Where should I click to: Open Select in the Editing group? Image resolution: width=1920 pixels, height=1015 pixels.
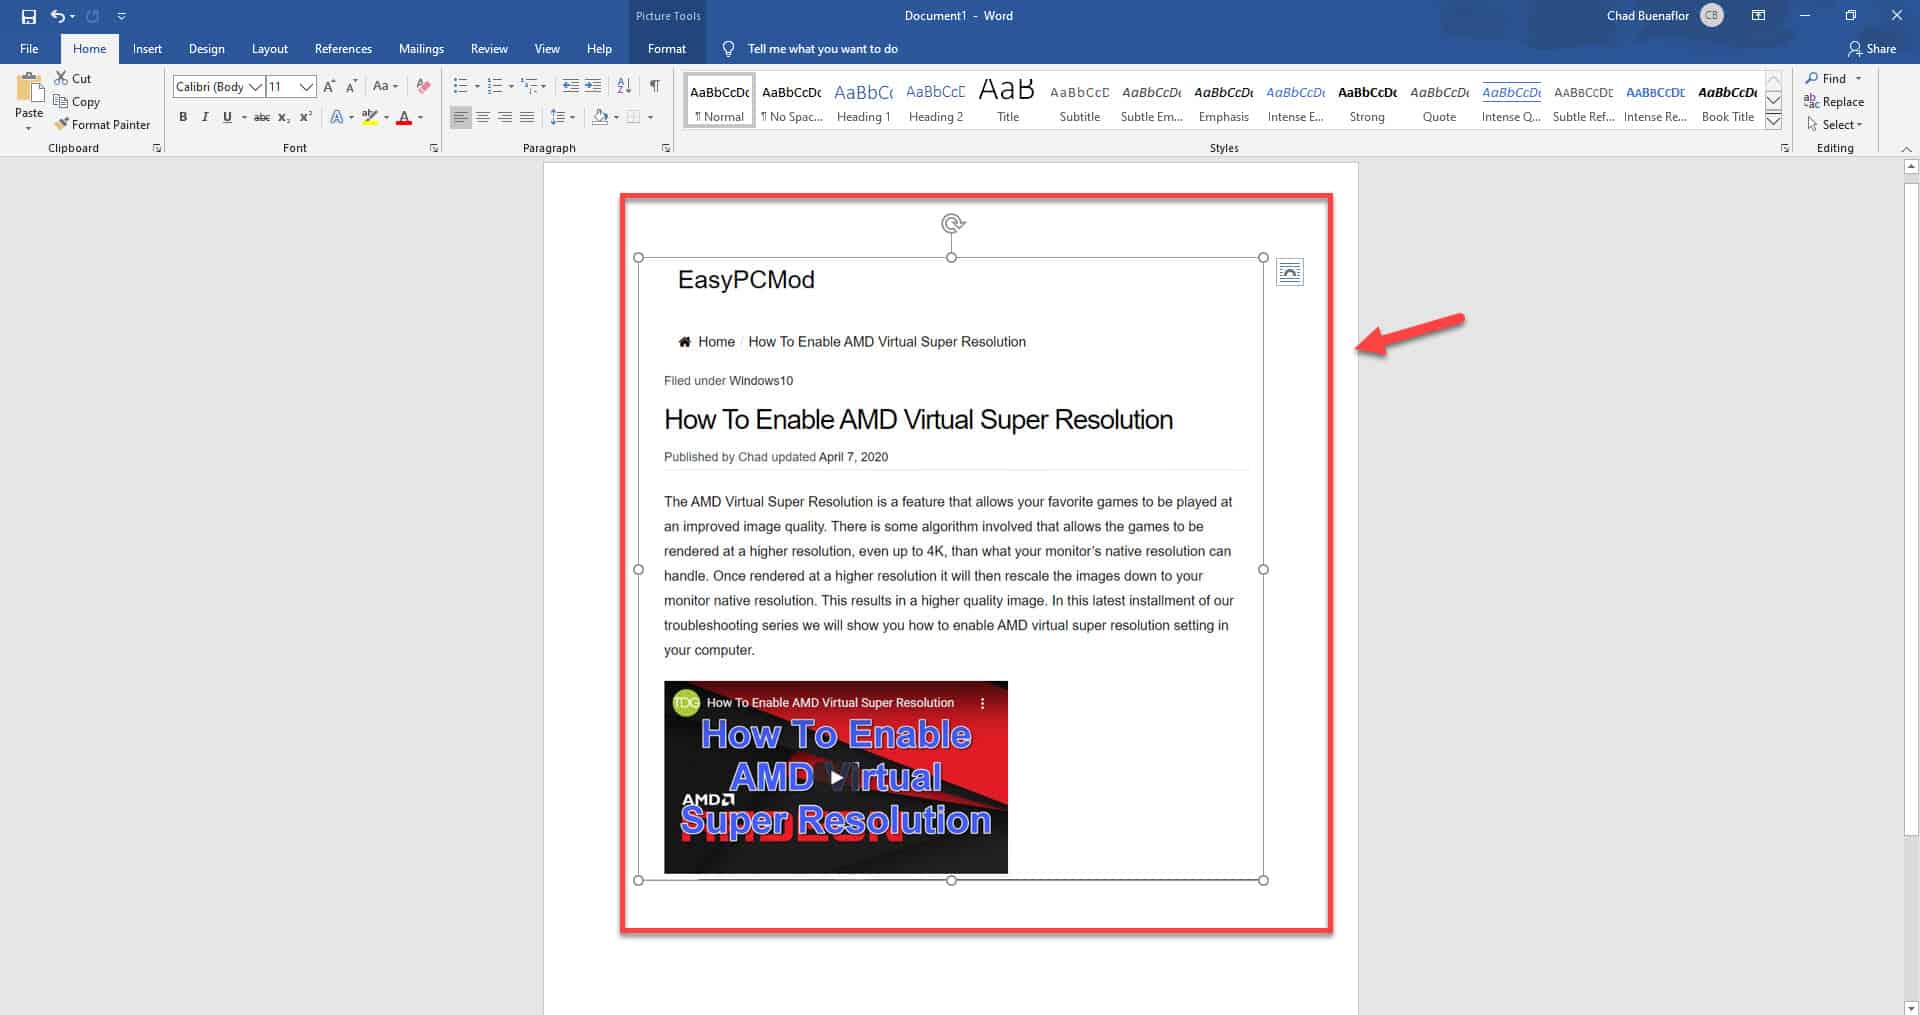coord(1833,124)
